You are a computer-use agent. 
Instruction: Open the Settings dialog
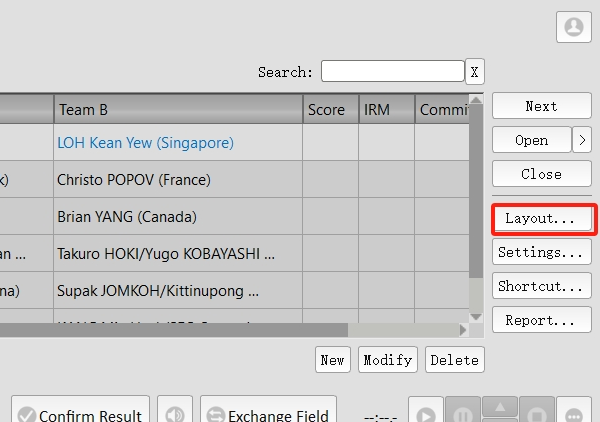coord(541,253)
